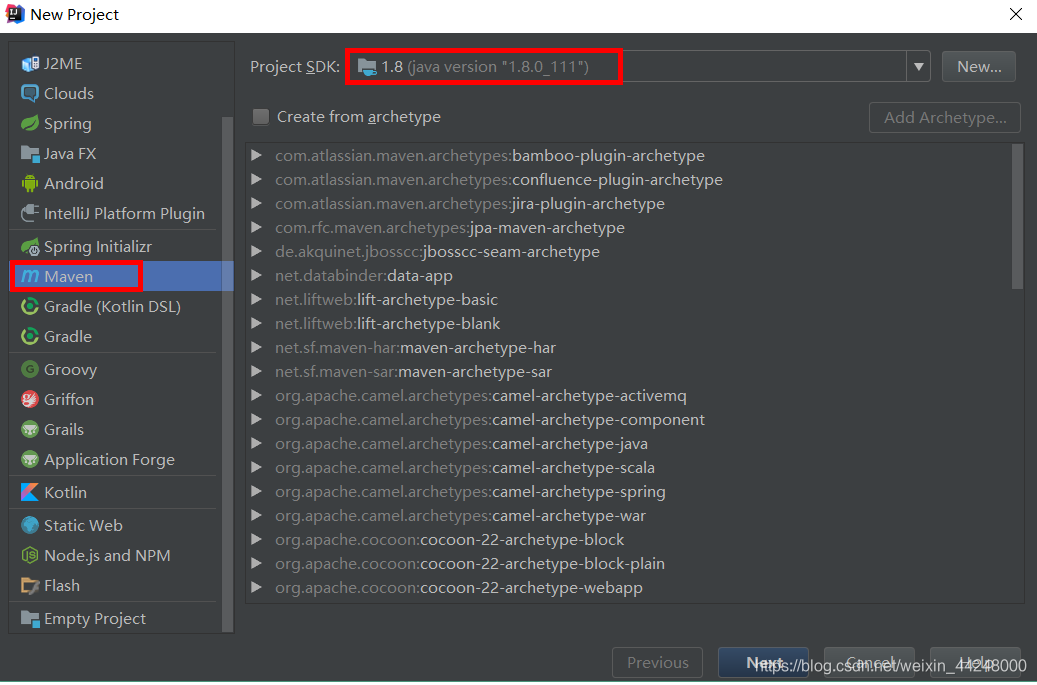The width and height of the screenshot is (1037, 685).
Task: Choose the Spring leaf icon
Action: coord(30,124)
